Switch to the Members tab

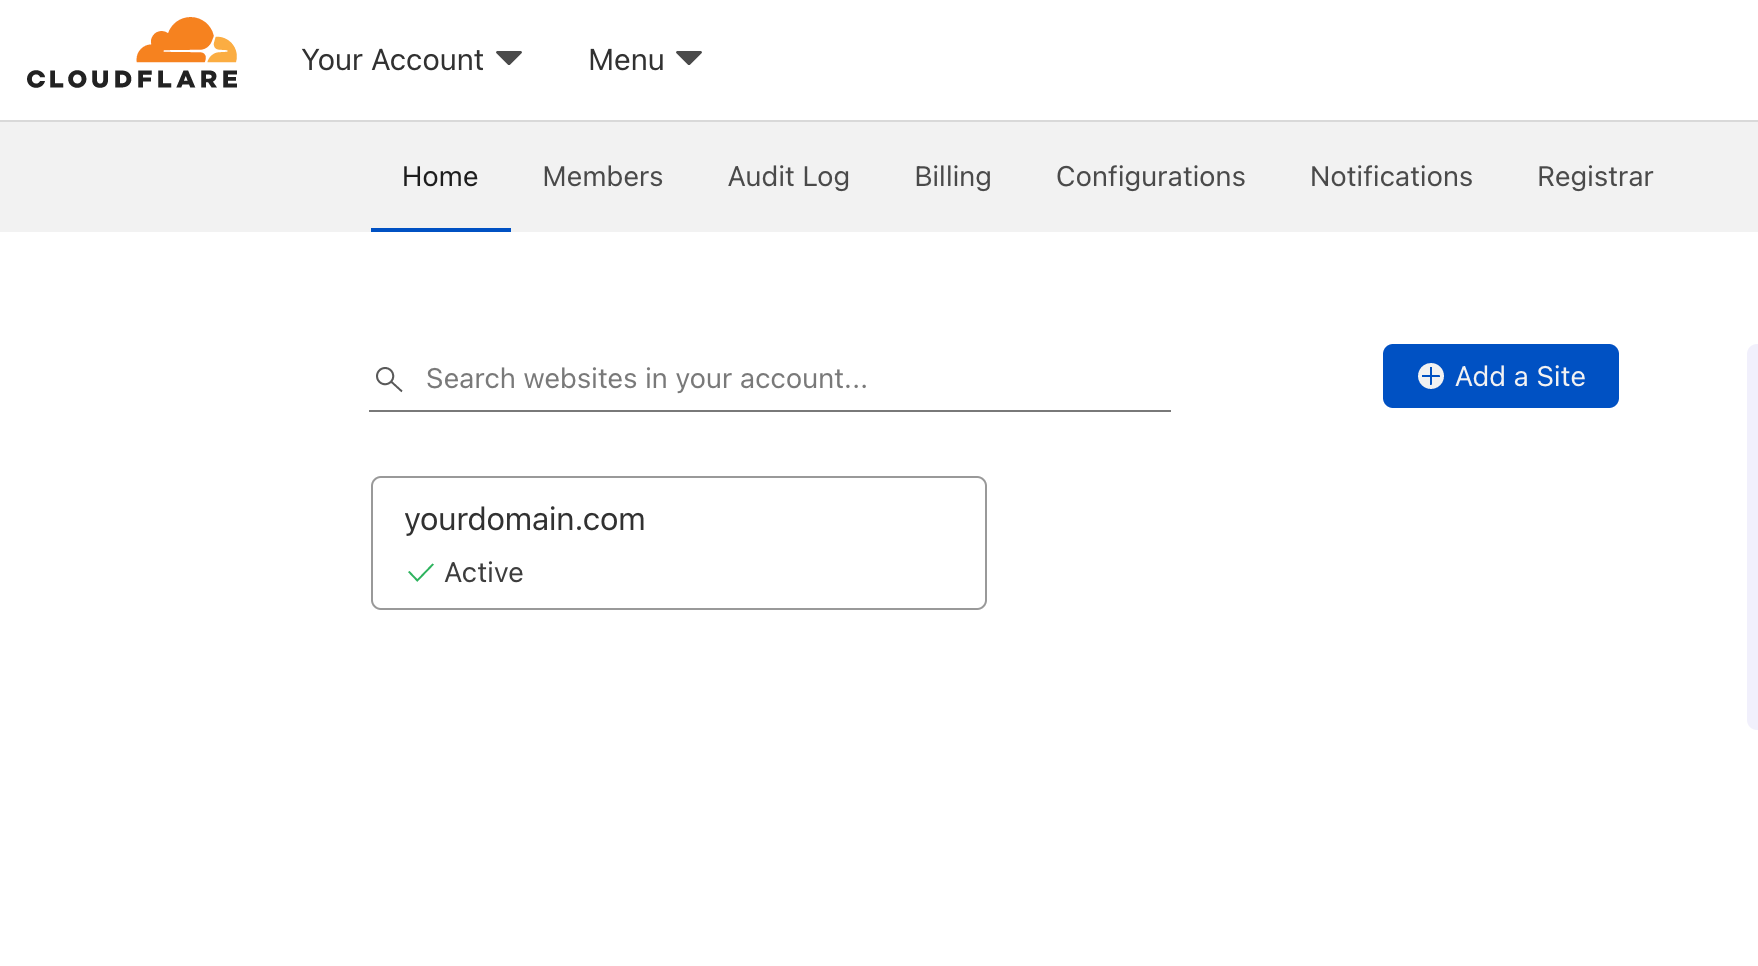tap(602, 177)
